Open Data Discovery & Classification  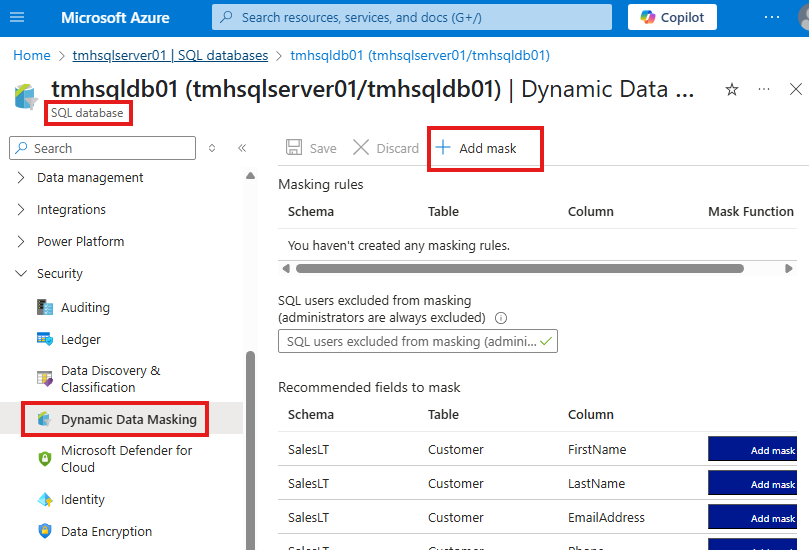110,379
